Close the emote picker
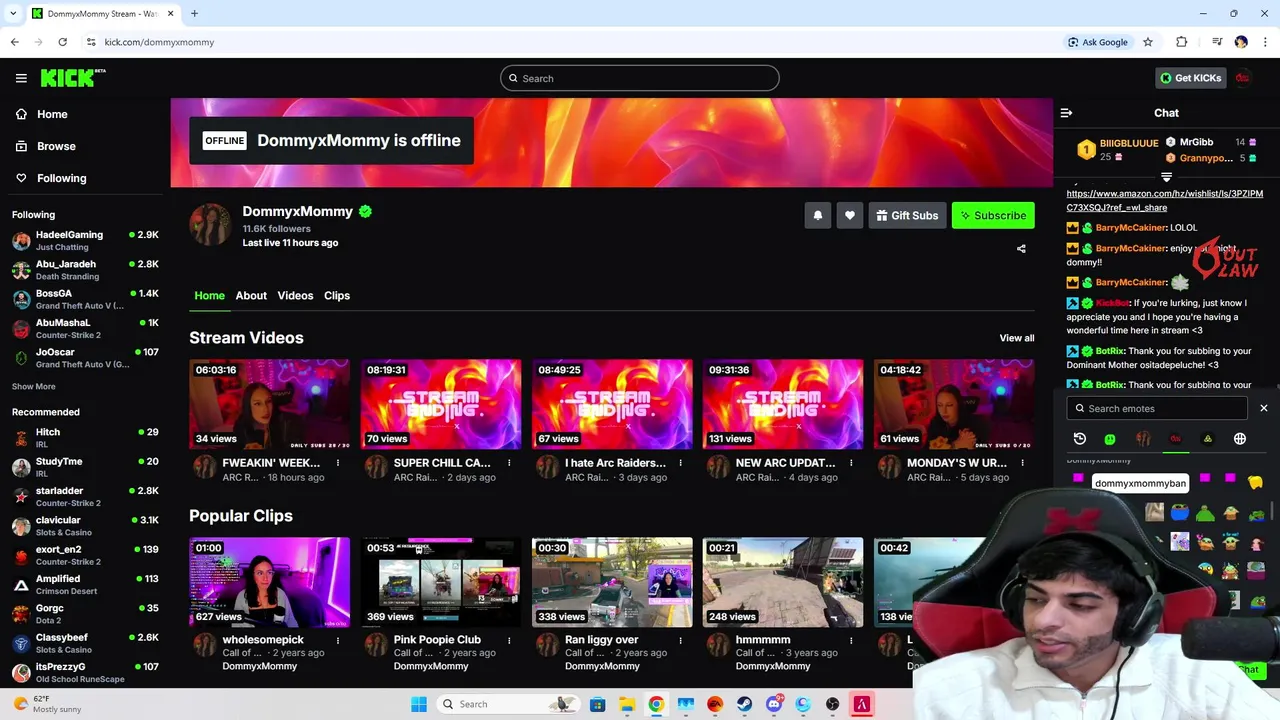 [1263, 408]
